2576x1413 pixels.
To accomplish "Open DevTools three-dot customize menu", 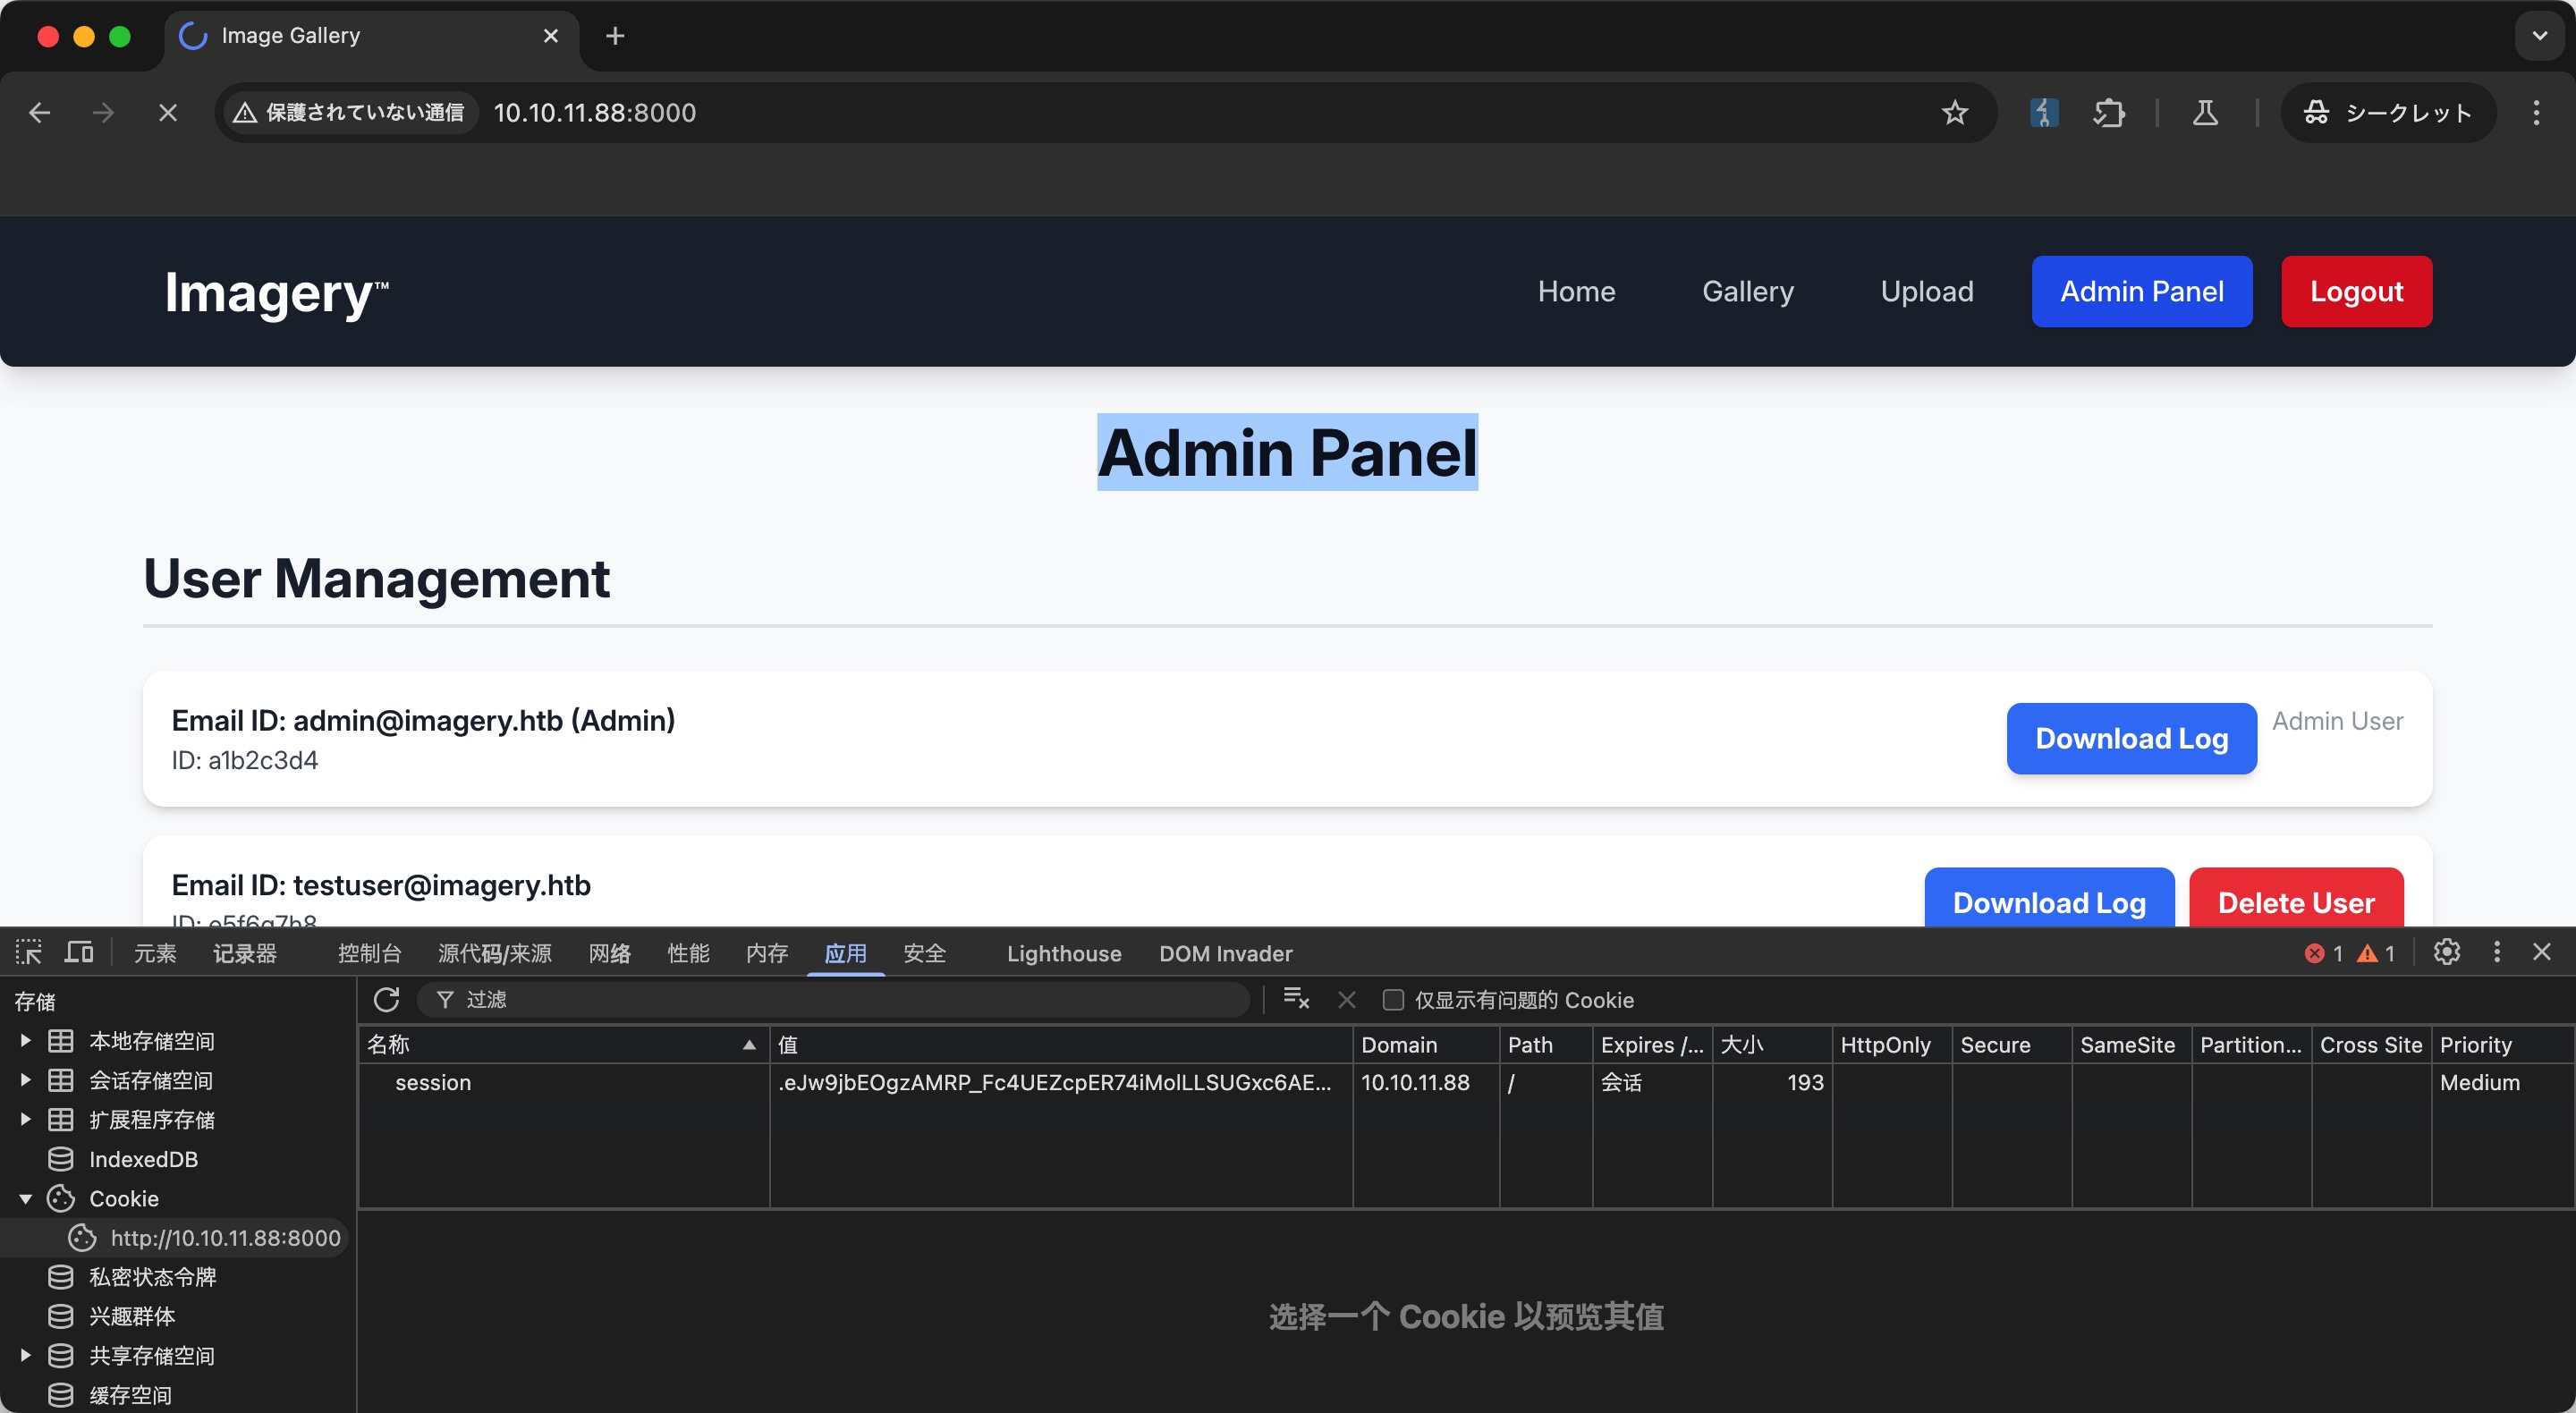I will point(2496,952).
